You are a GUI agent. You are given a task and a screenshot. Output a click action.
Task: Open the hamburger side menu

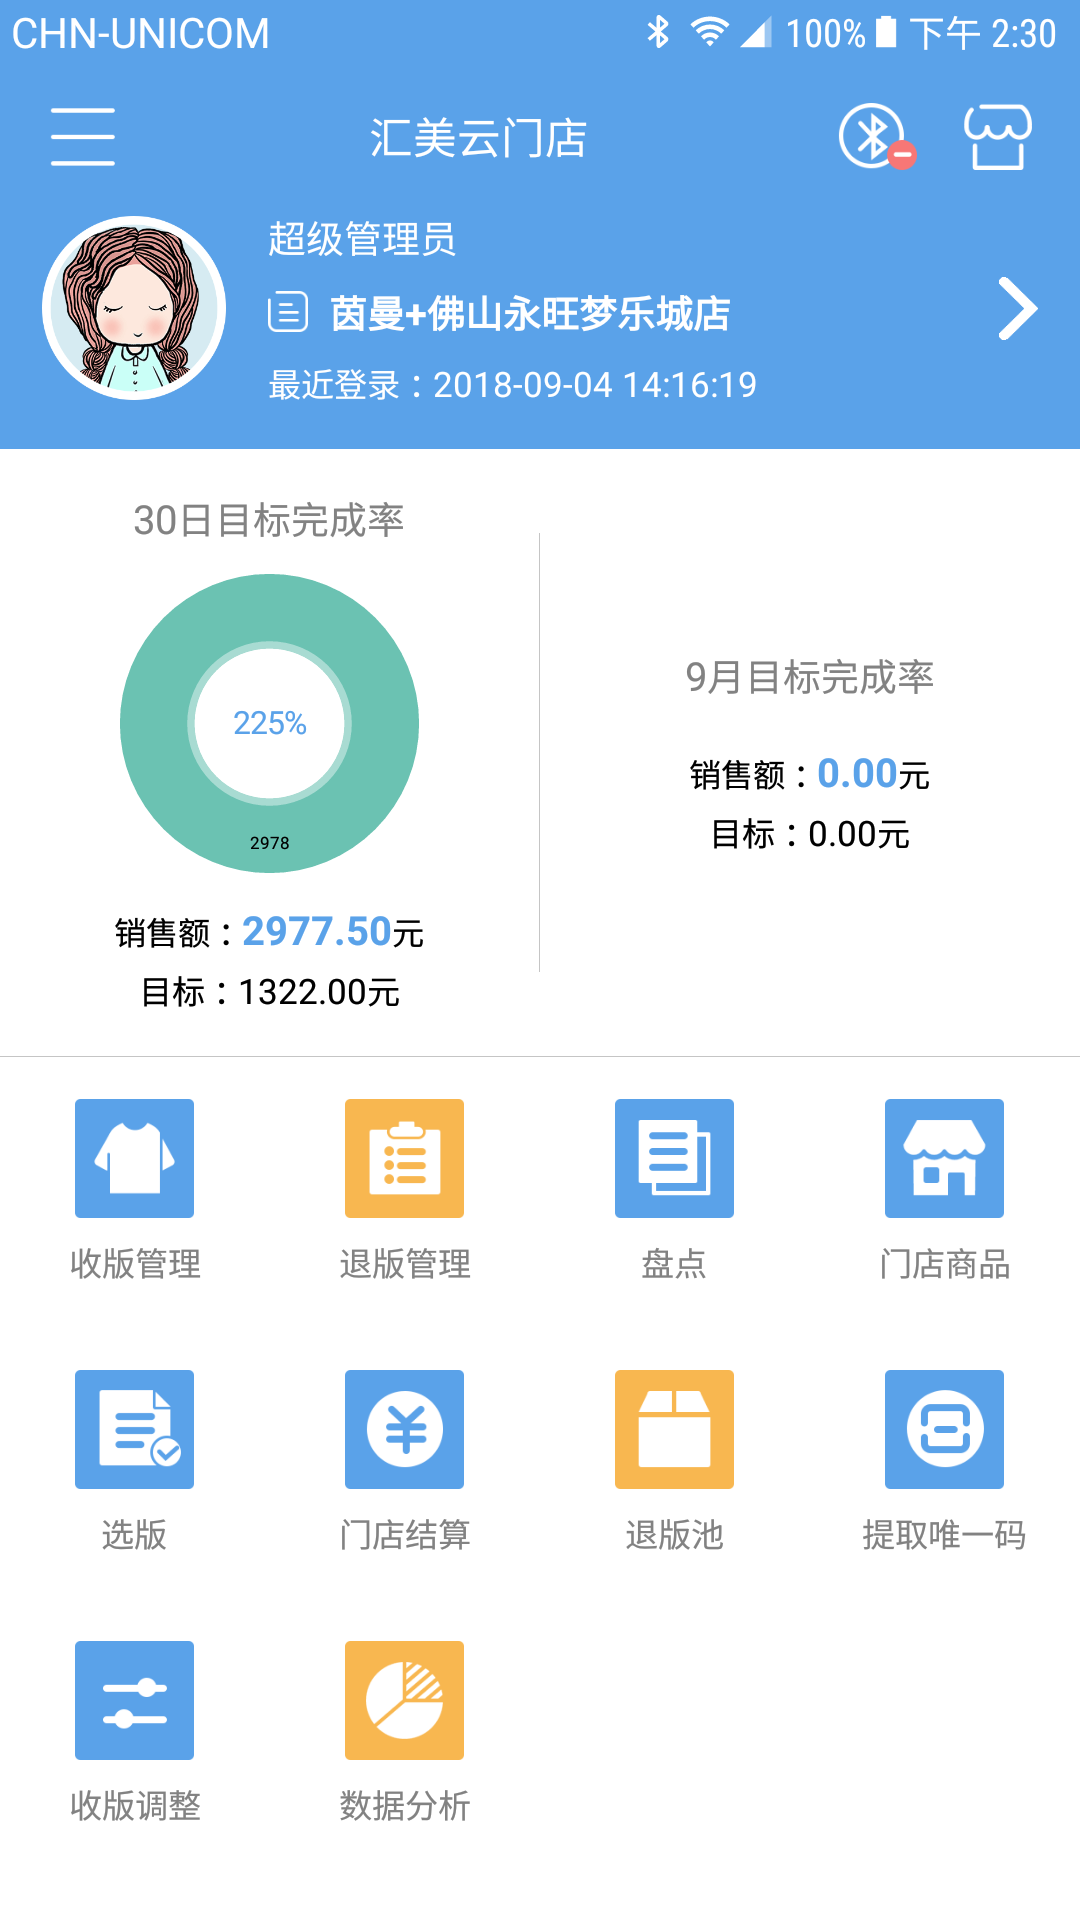point(83,137)
